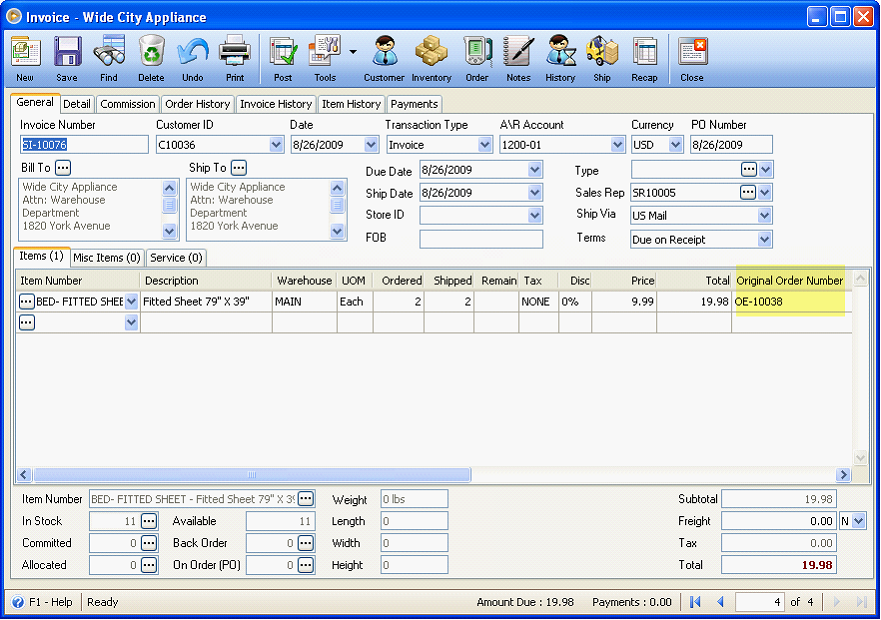Open the Terms dropdown
The width and height of the screenshot is (881, 620).
tap(764, 239)
